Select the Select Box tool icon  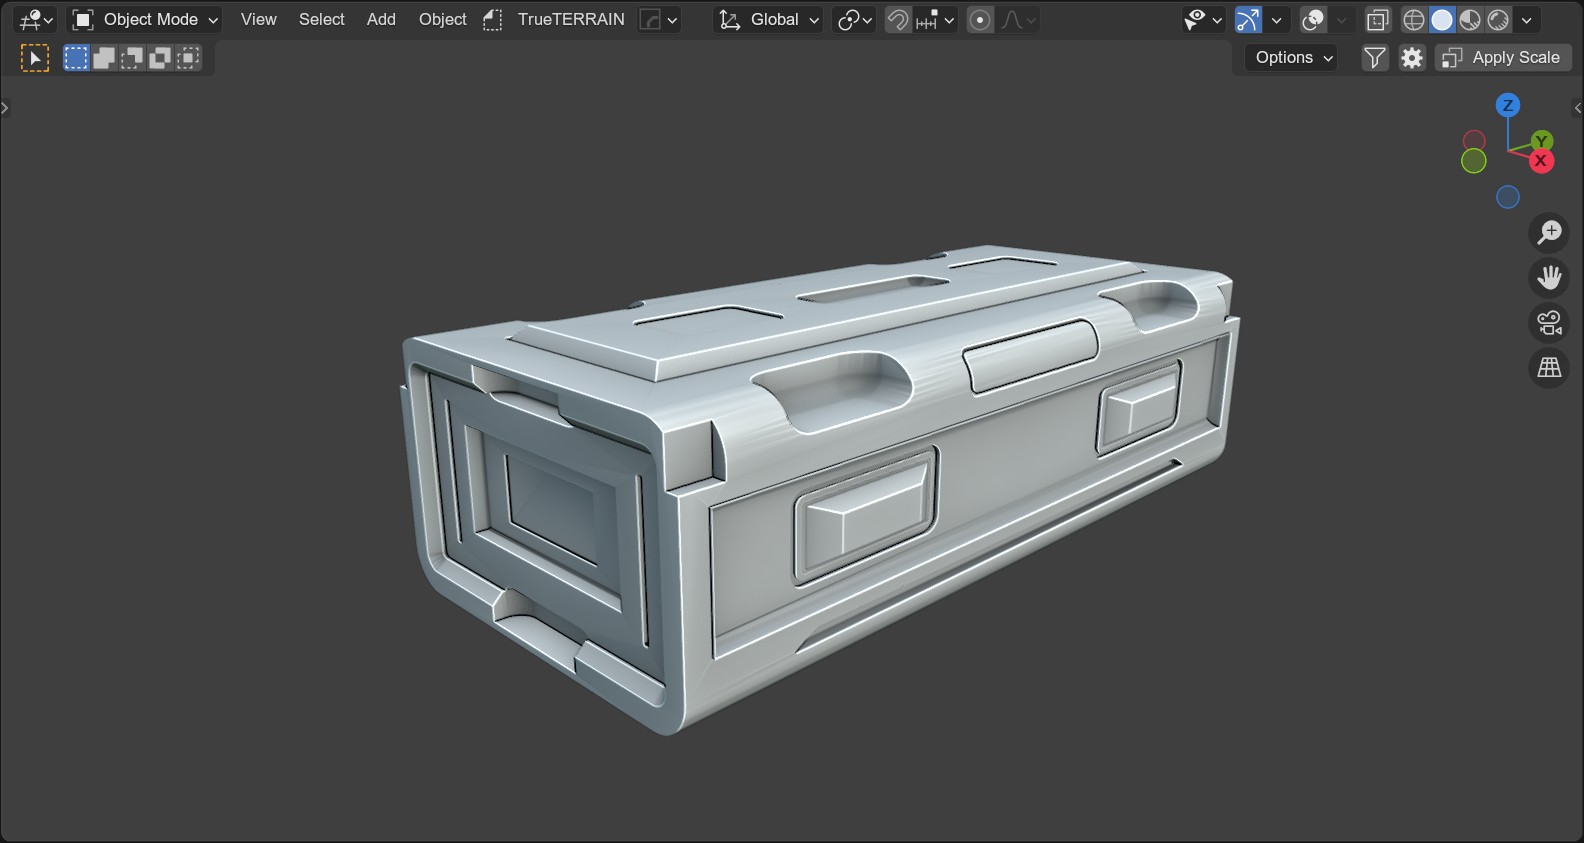click(35, 58)
